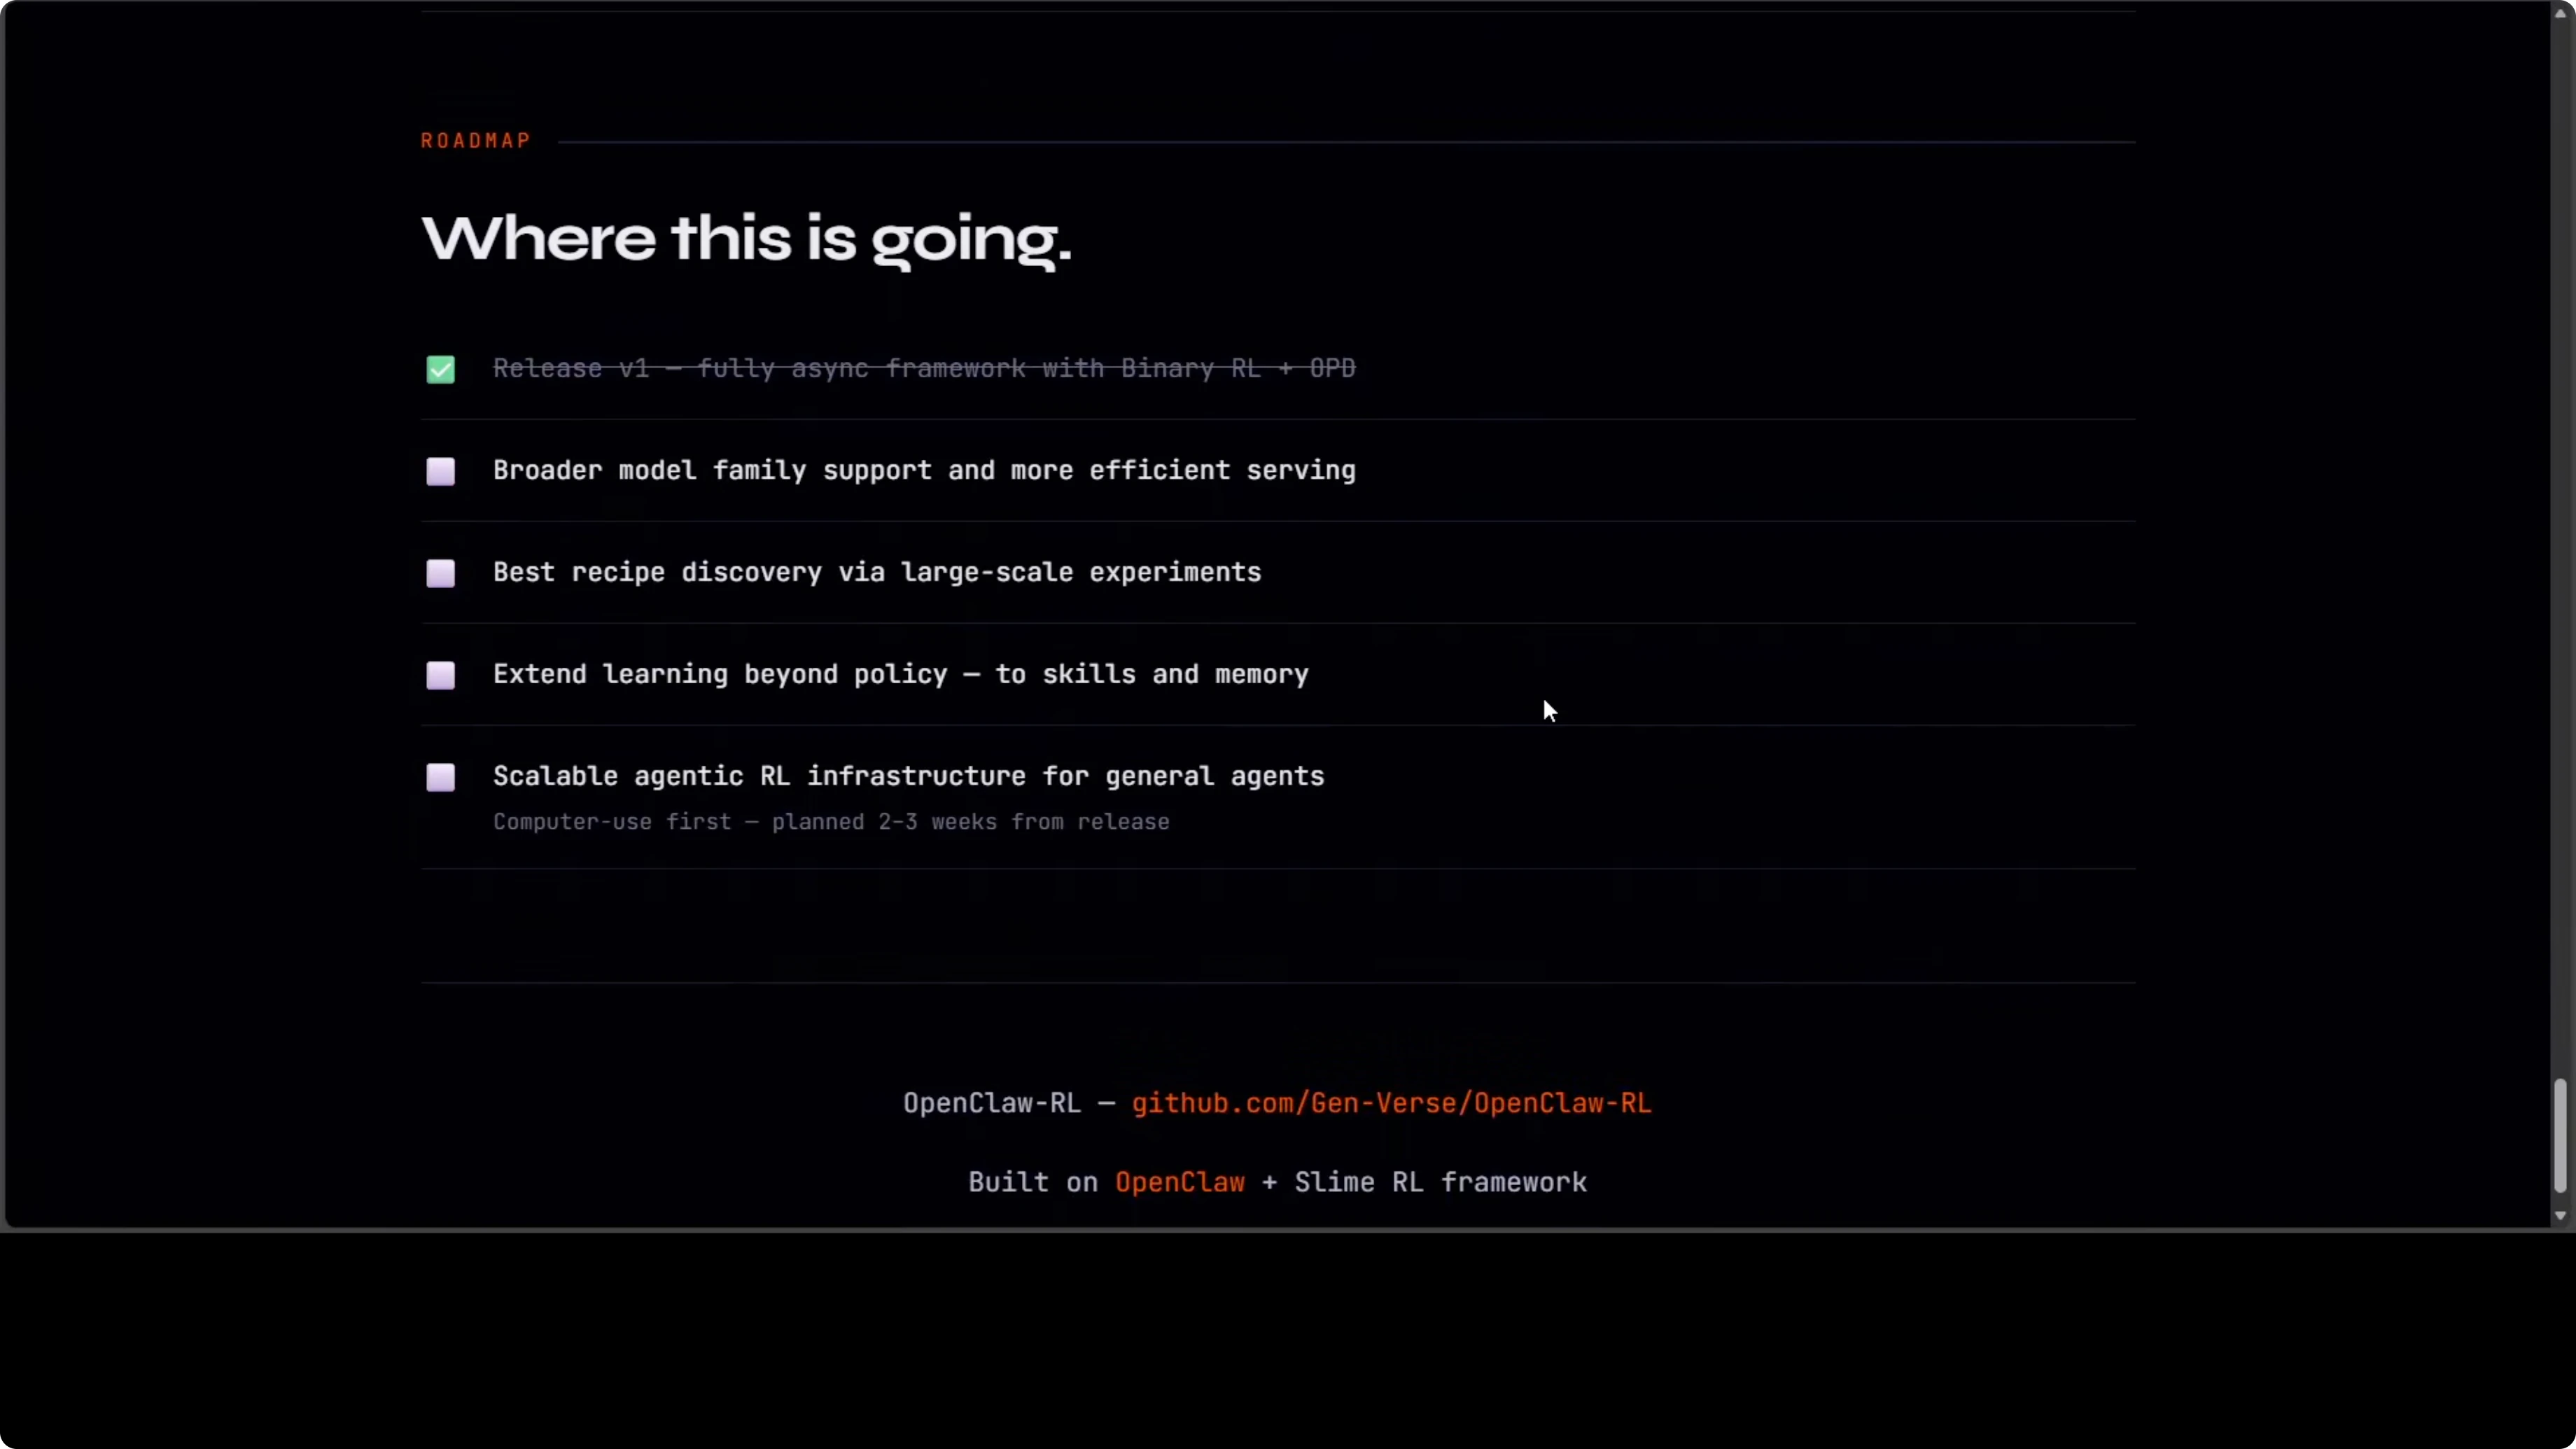Viewport: 2576px width, 1449px height.
Task: Check the "Extend learning beyond policy" checkbox
Action: [x=440, y=675]
